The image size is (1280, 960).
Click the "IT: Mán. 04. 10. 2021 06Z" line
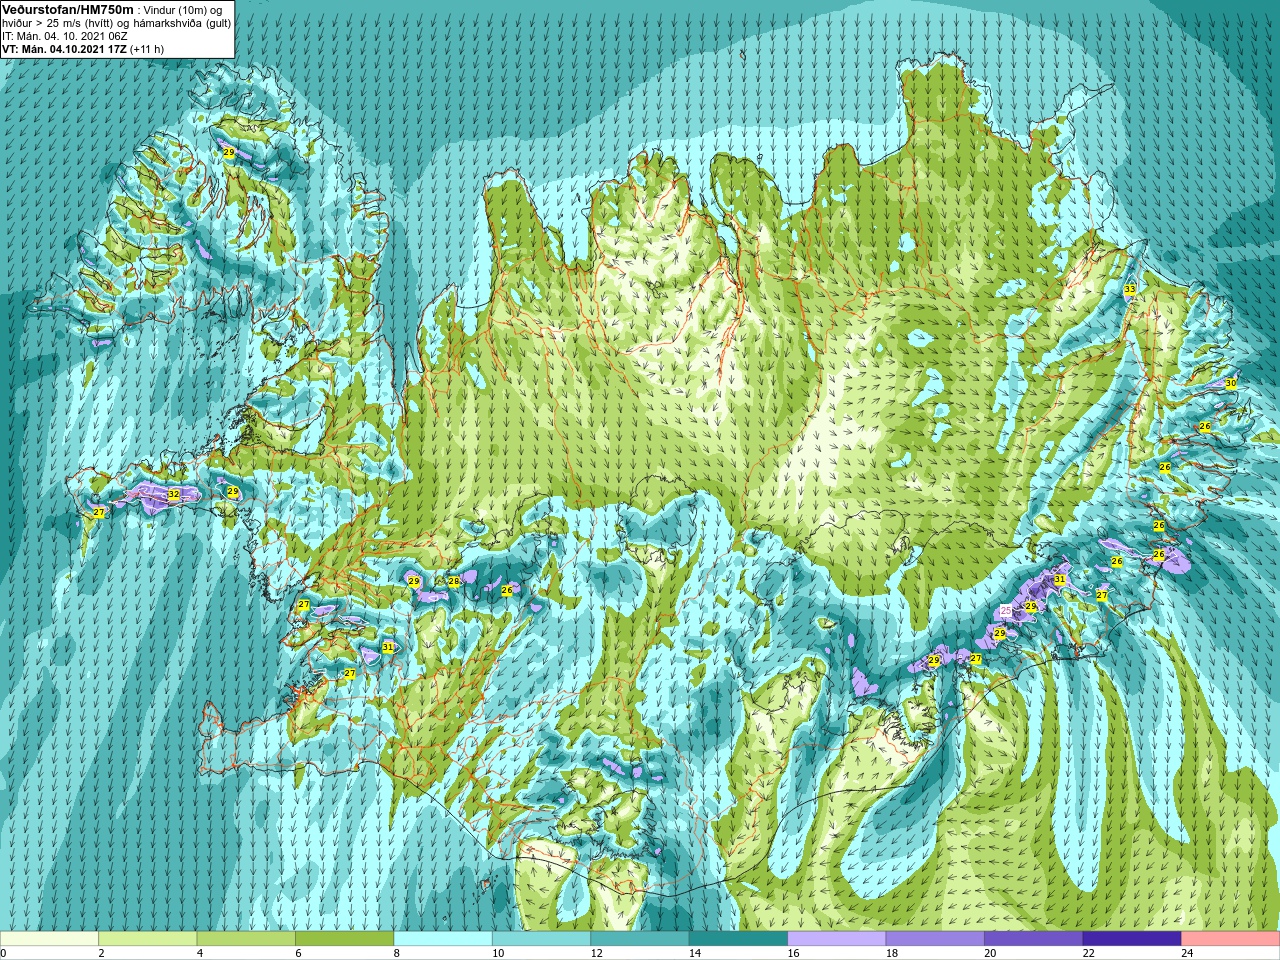65,36
